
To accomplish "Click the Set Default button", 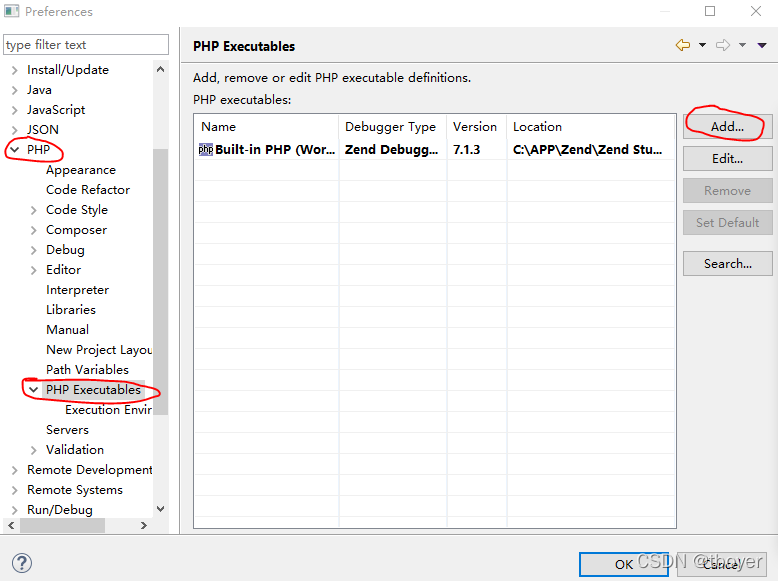I will pos(727,222).
